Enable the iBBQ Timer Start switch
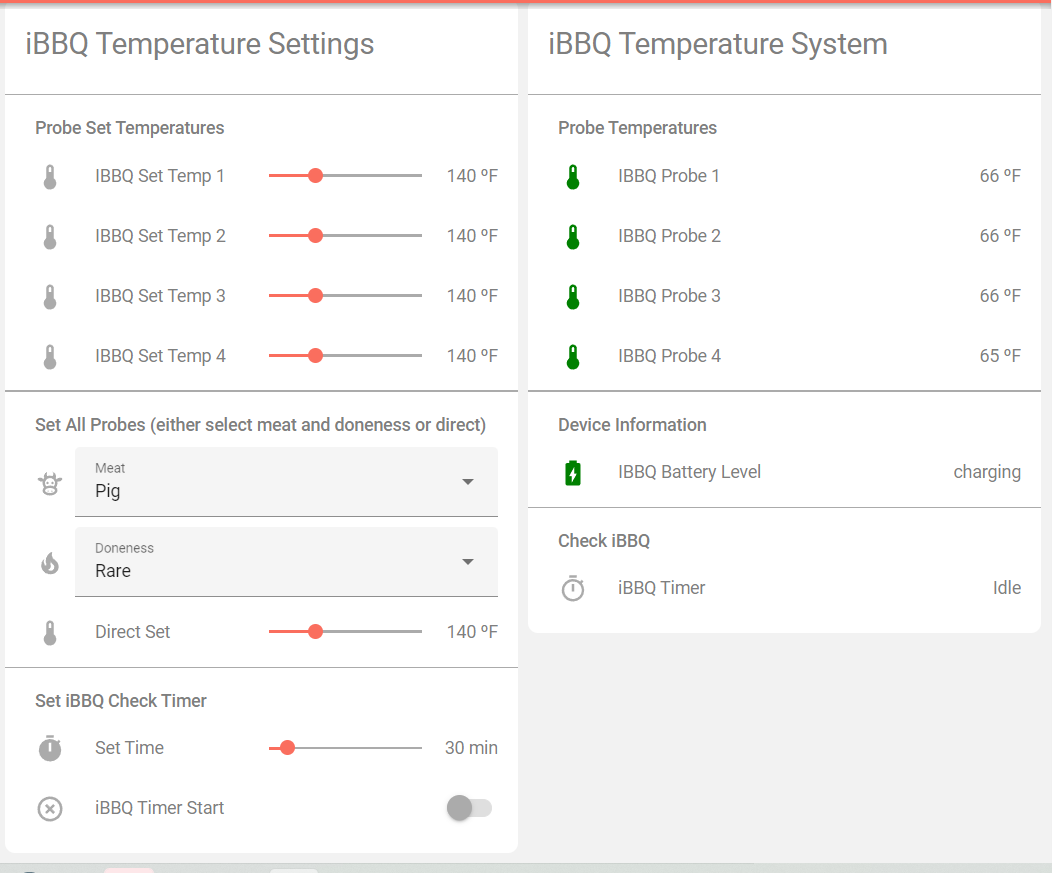 click(469, 808)
